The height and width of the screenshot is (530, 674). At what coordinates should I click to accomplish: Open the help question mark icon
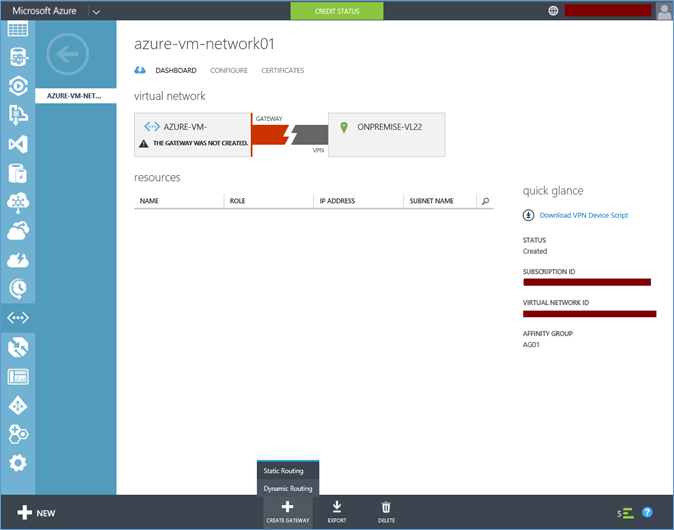[x=647, y=512]
